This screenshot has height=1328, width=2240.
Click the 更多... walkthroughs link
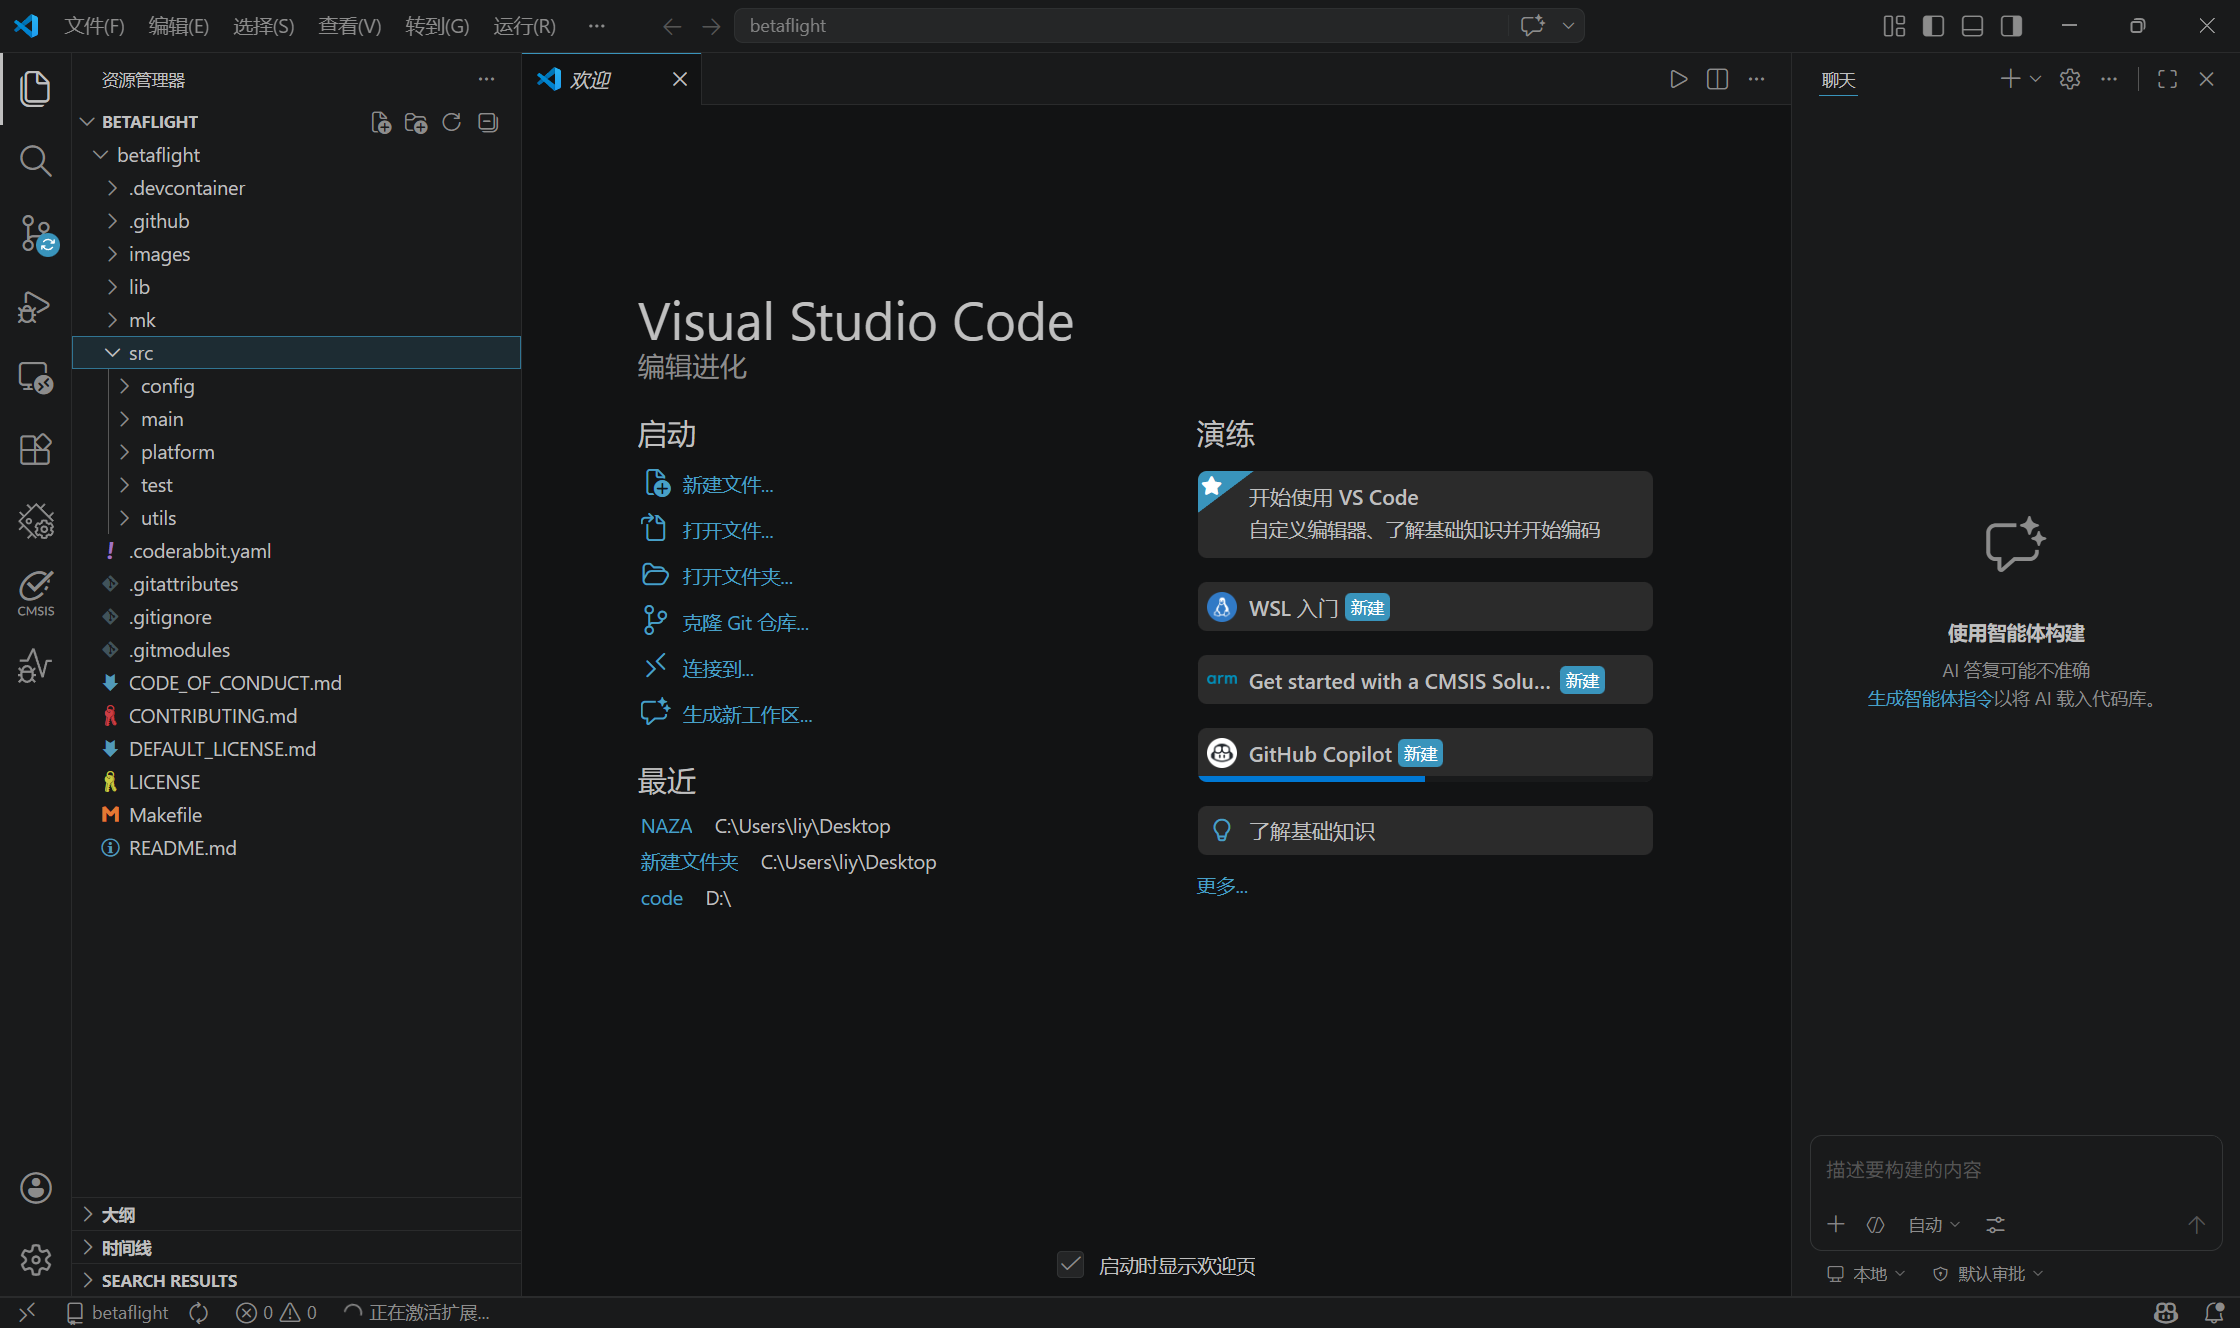coord(1222,886)
